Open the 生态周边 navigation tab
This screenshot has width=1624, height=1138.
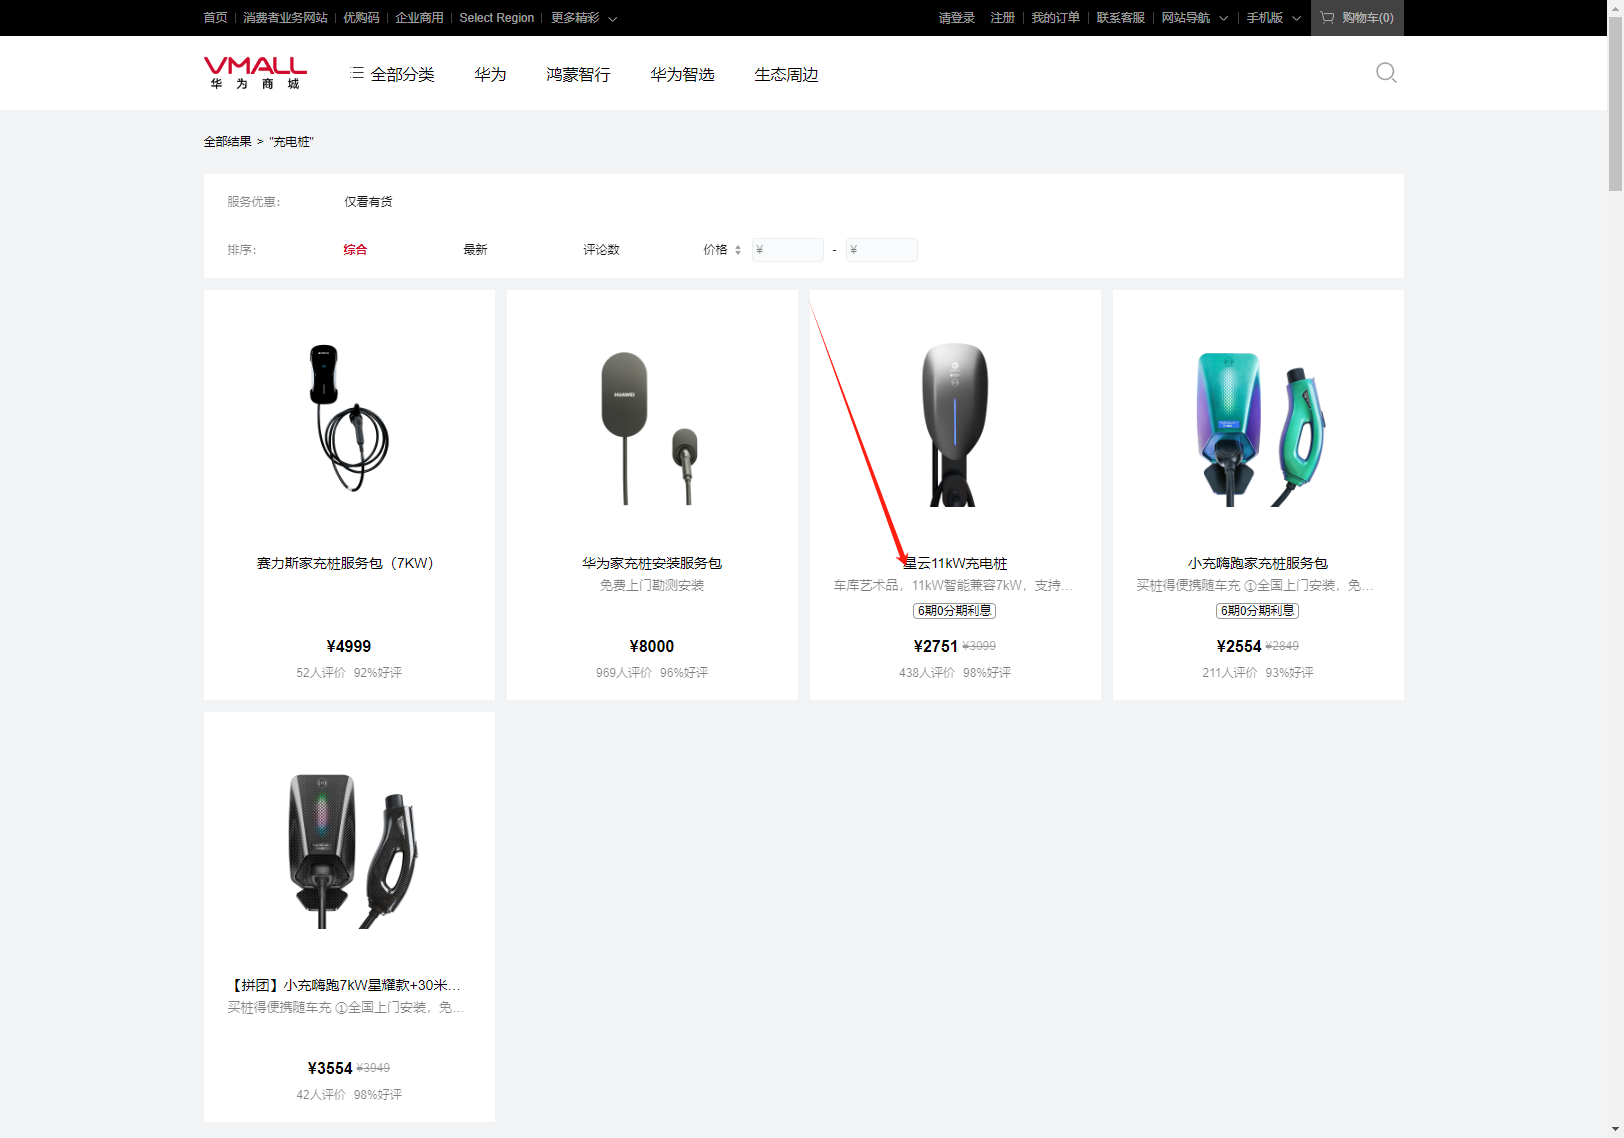[786, 74]
